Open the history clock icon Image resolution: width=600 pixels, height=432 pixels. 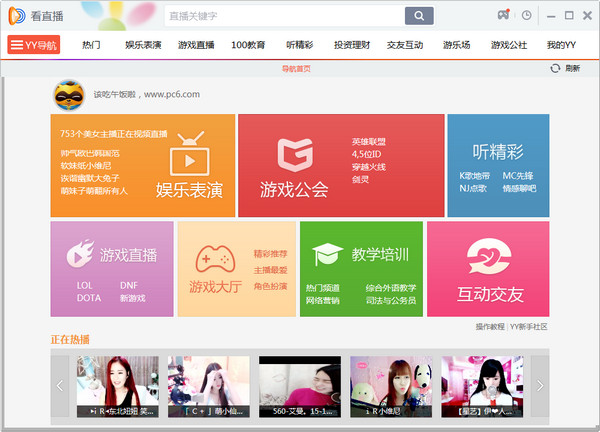pos(527,16)
